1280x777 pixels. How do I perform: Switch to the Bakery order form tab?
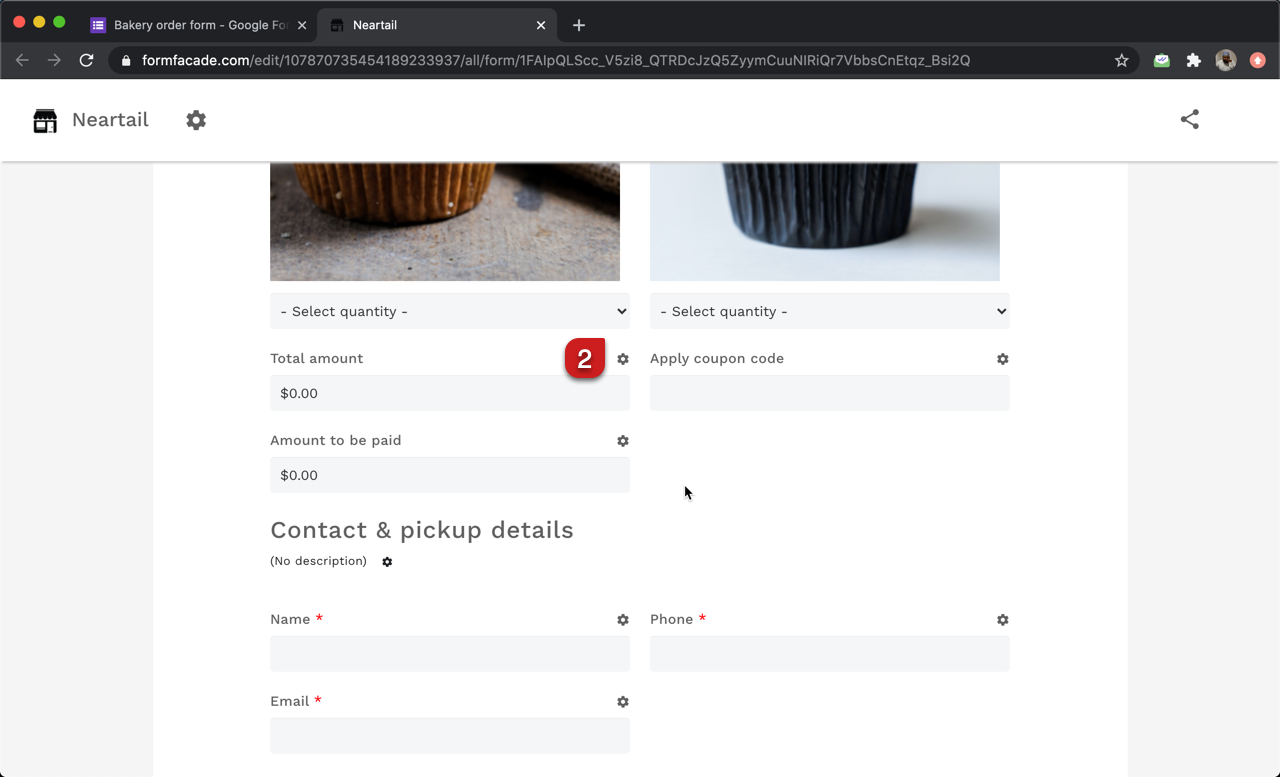pos(197,24)
